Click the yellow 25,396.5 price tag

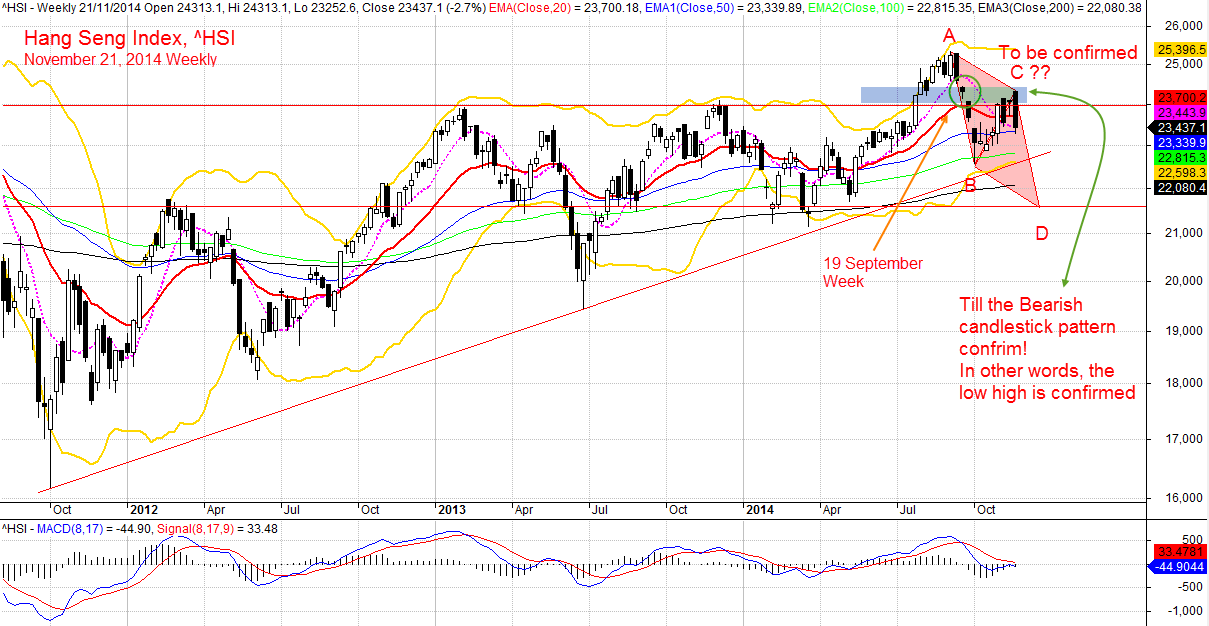click(x=1179, y=49)
